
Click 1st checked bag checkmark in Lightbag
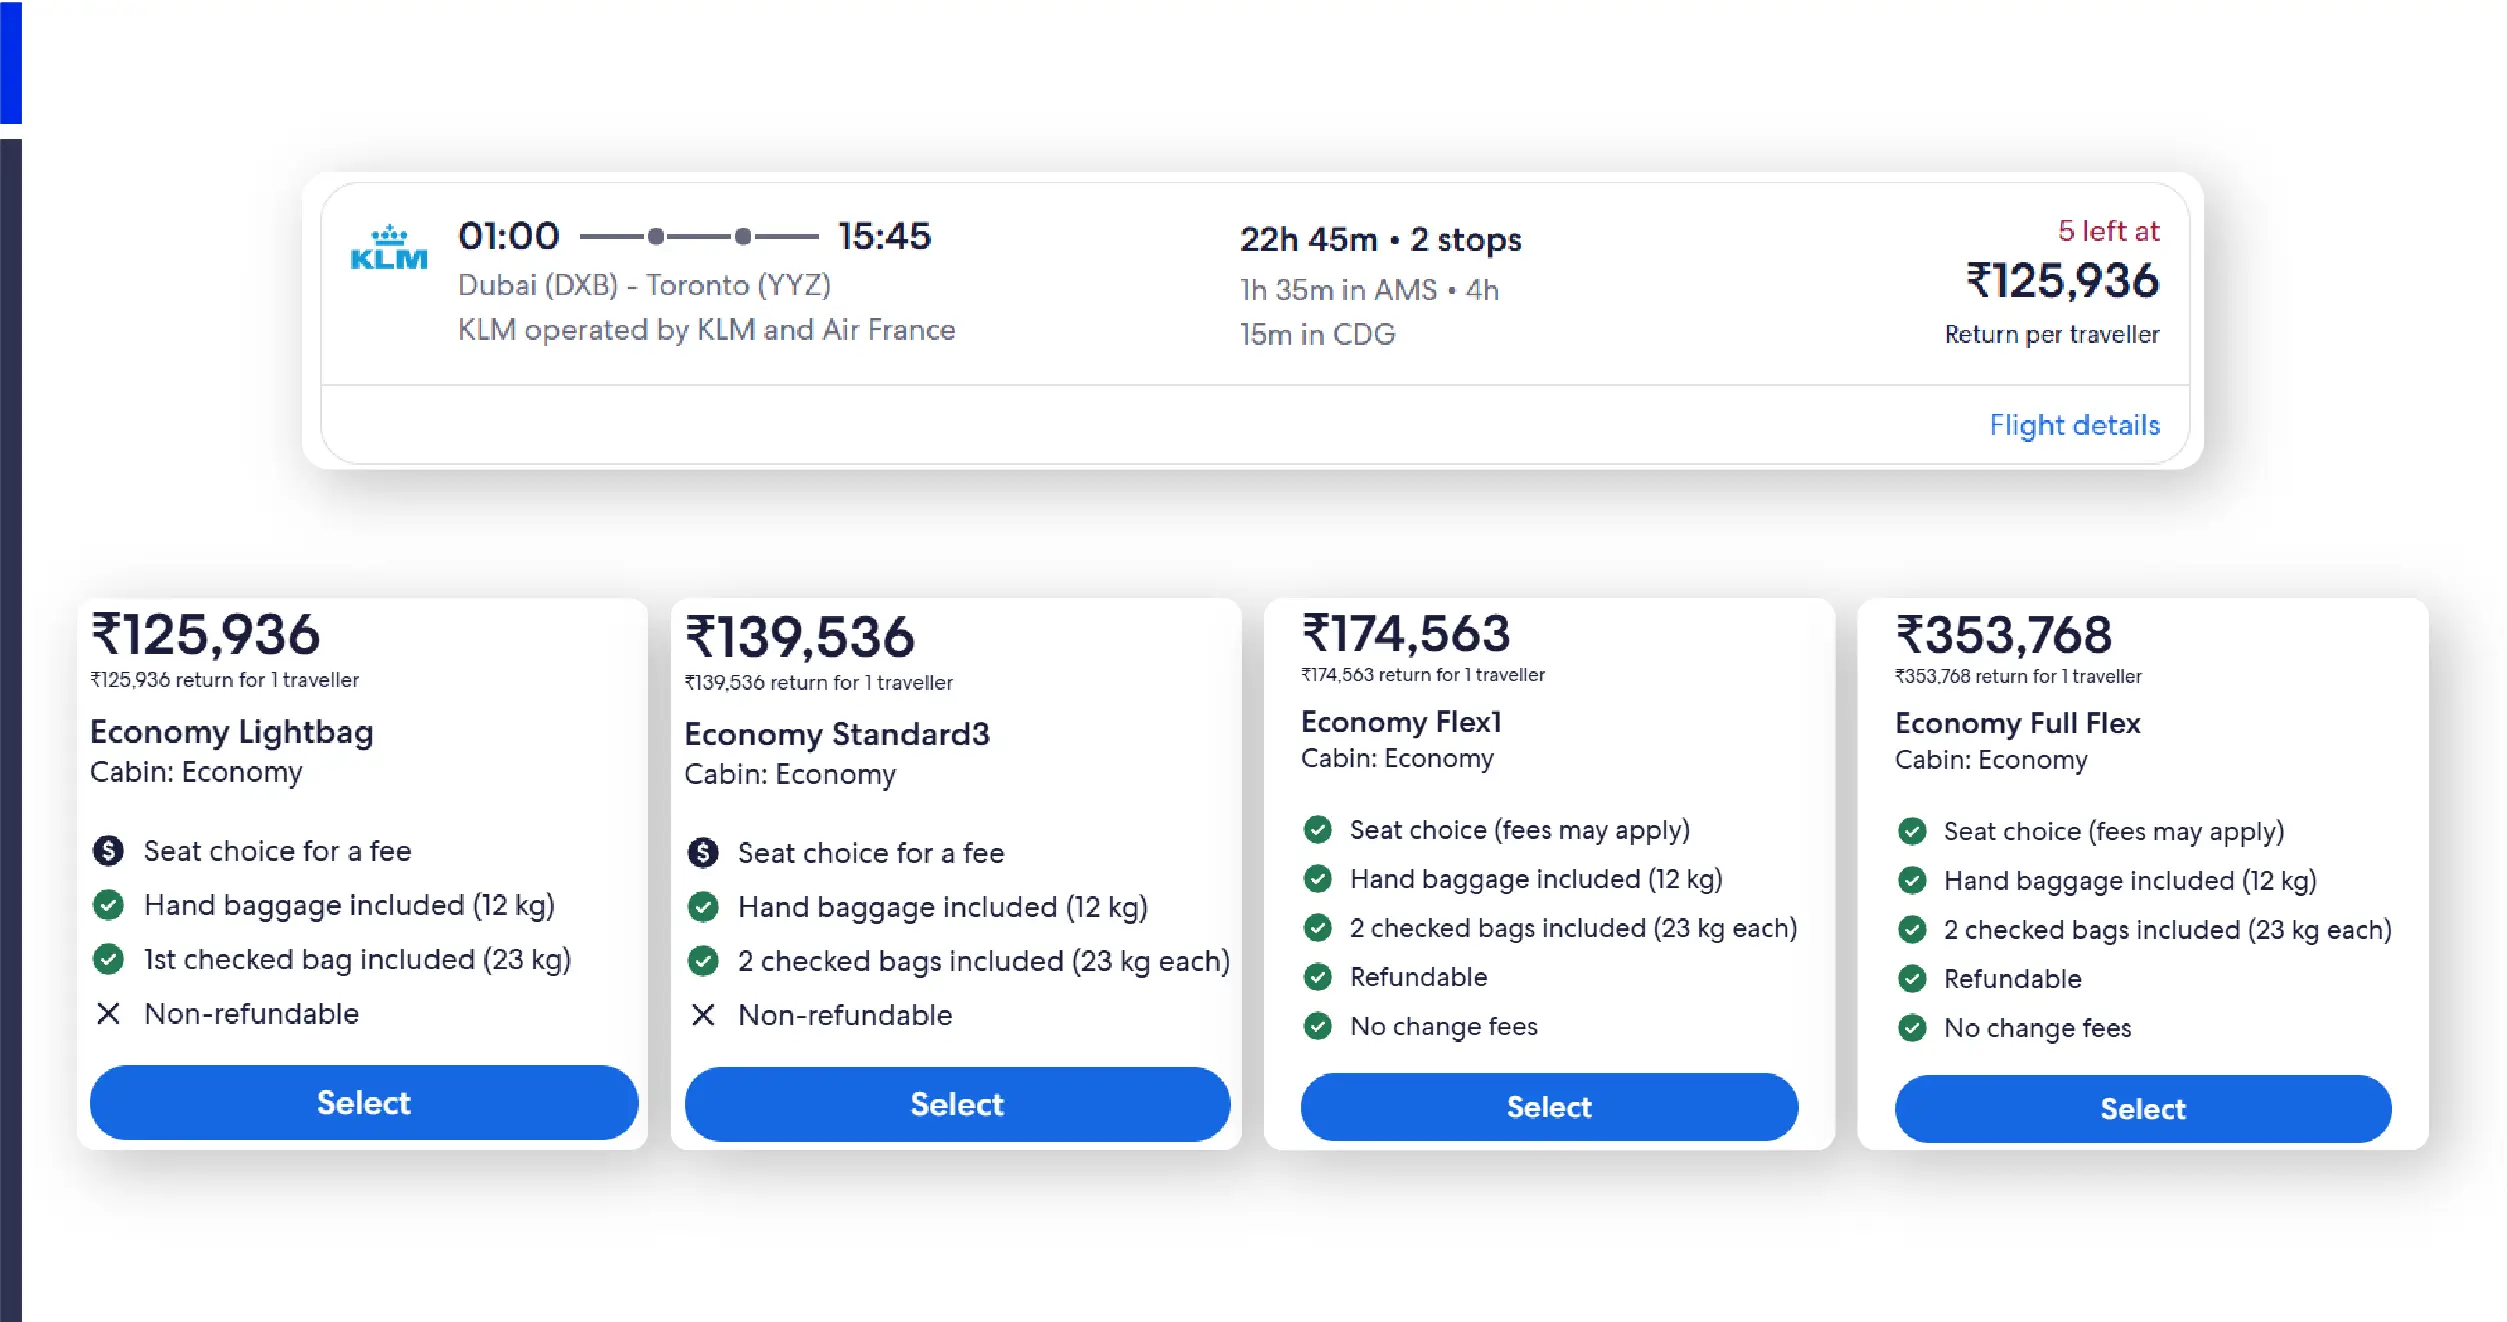[108, 960]
